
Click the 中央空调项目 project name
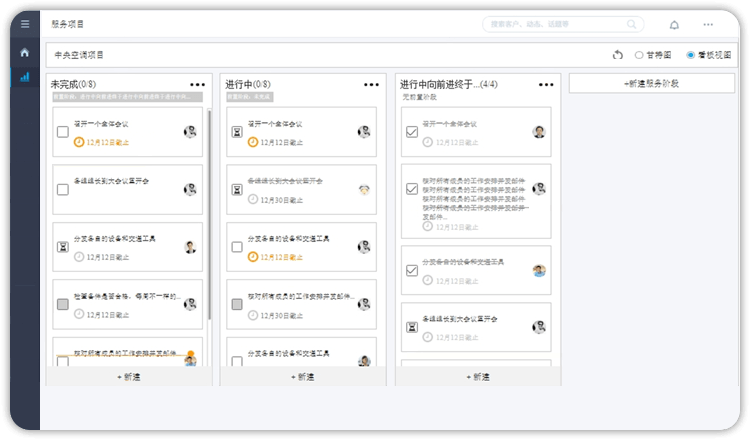pyautogui.click(x=79, y=55)
